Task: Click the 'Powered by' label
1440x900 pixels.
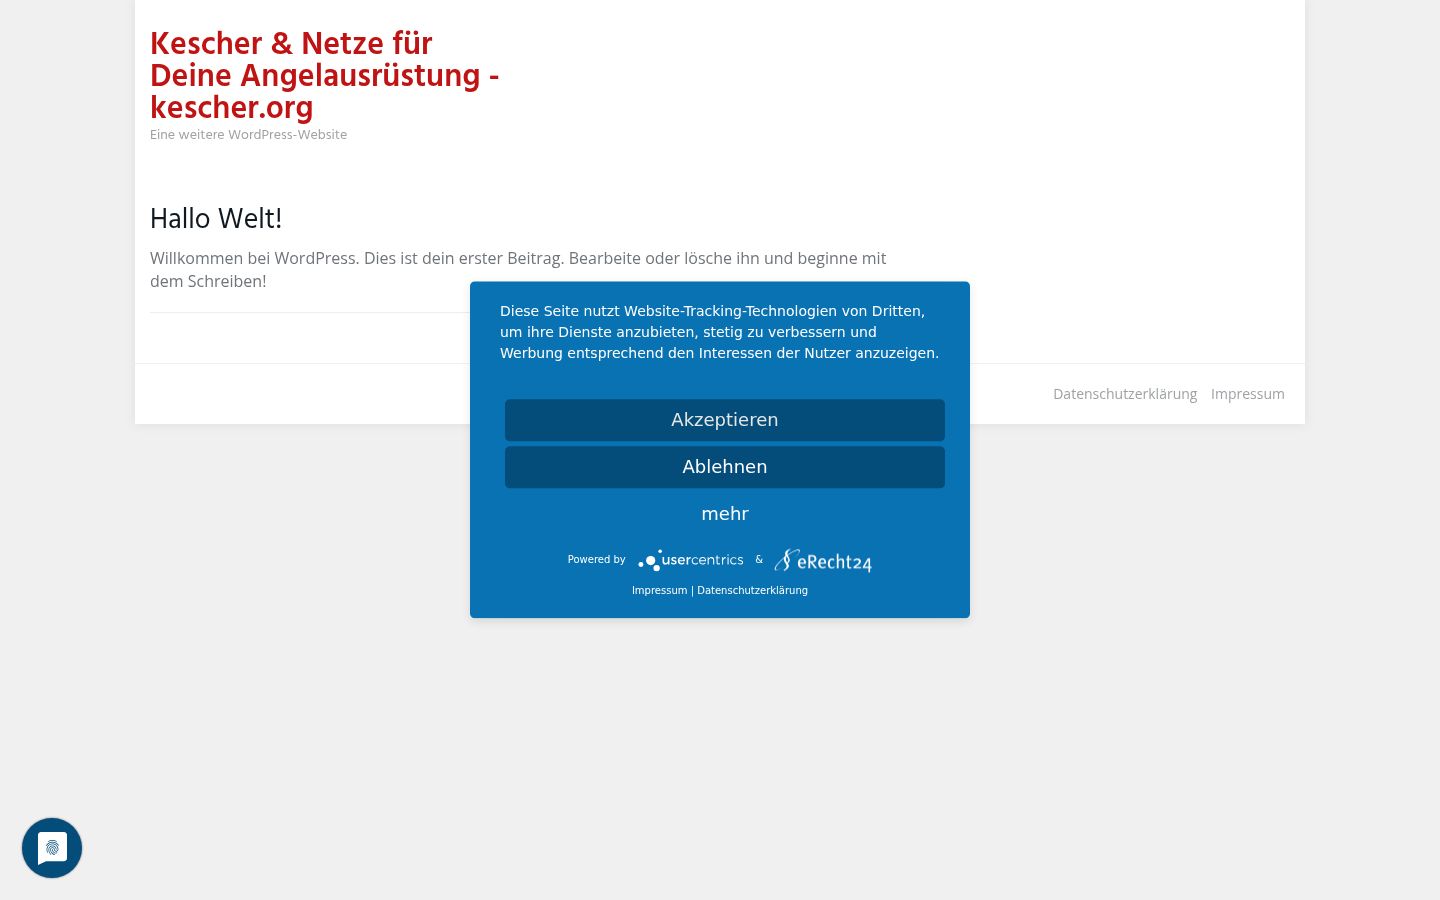Action: point(596,560)
